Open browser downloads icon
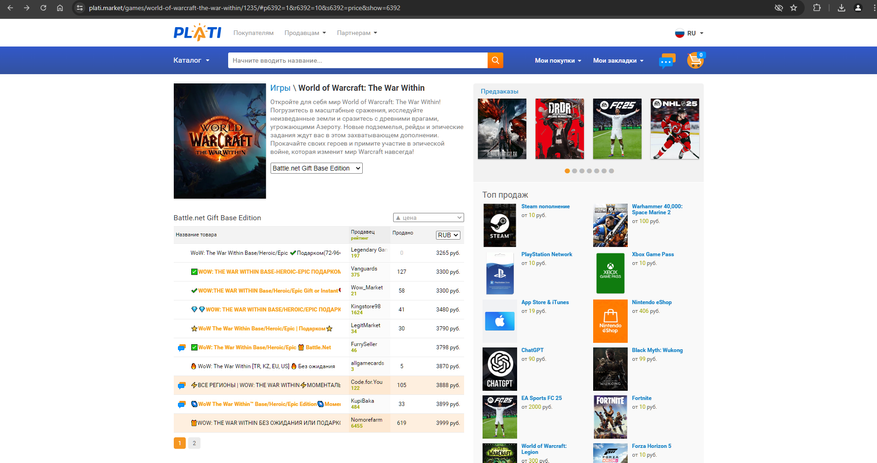The width and height of the screenshot is (877, 463). pyautogui.click(x=841, y=8)
